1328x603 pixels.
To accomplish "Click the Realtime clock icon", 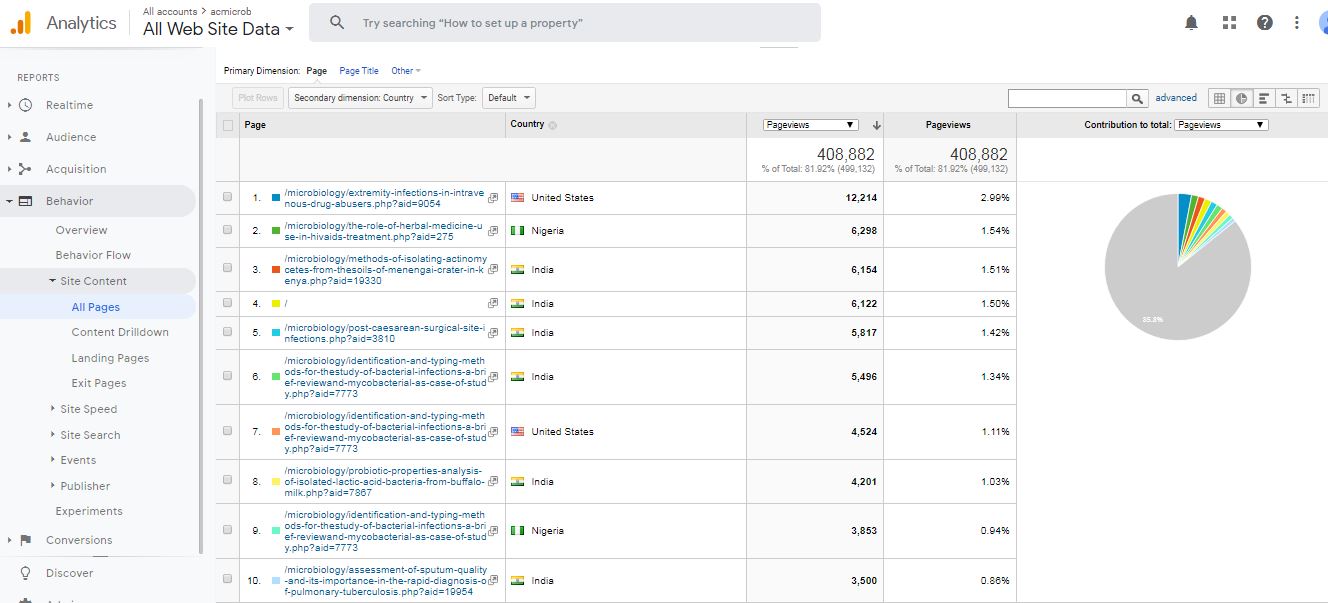I will 25,105.
